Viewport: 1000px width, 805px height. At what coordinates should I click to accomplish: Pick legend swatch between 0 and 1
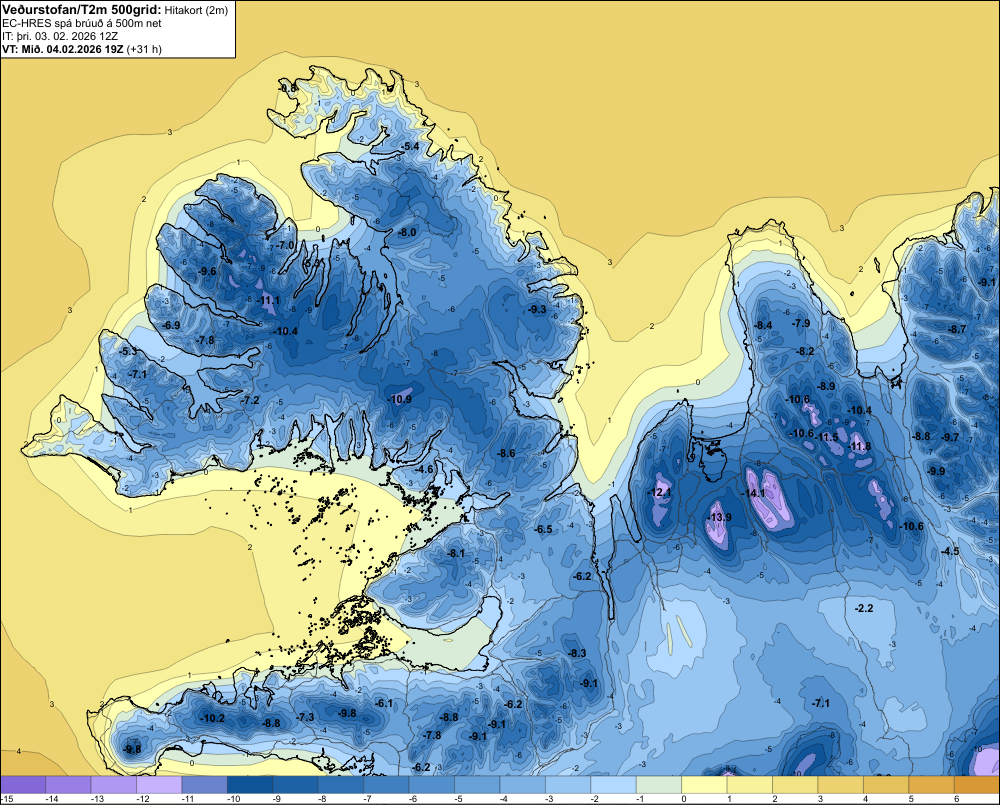pos(705,785)
